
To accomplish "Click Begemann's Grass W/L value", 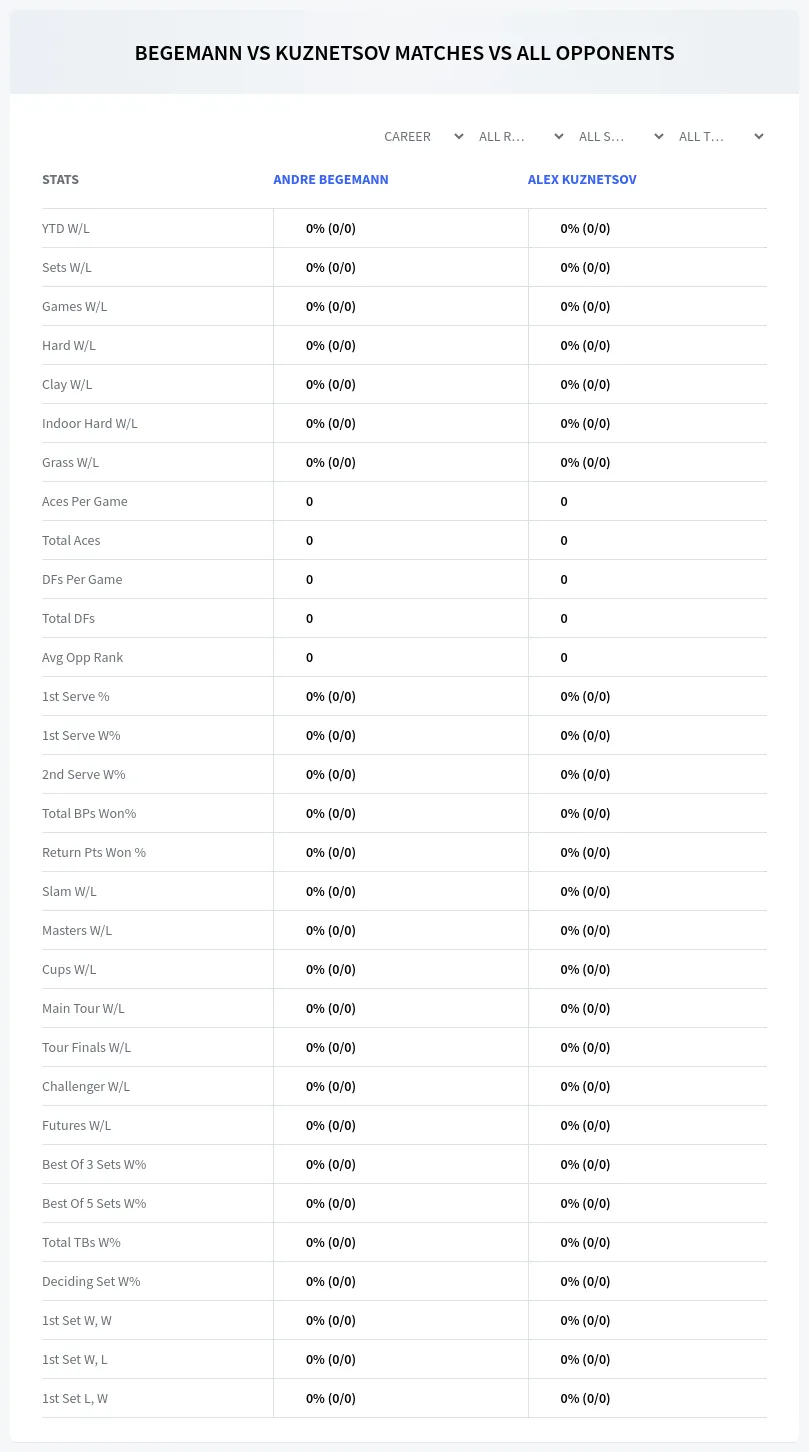I will tap(331, 462).
